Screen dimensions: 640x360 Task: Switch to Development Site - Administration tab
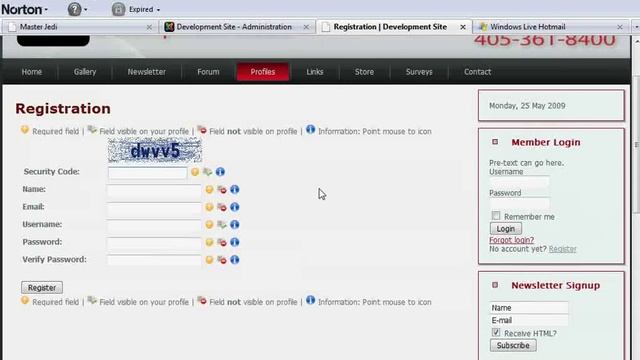[x=237, y=27]
